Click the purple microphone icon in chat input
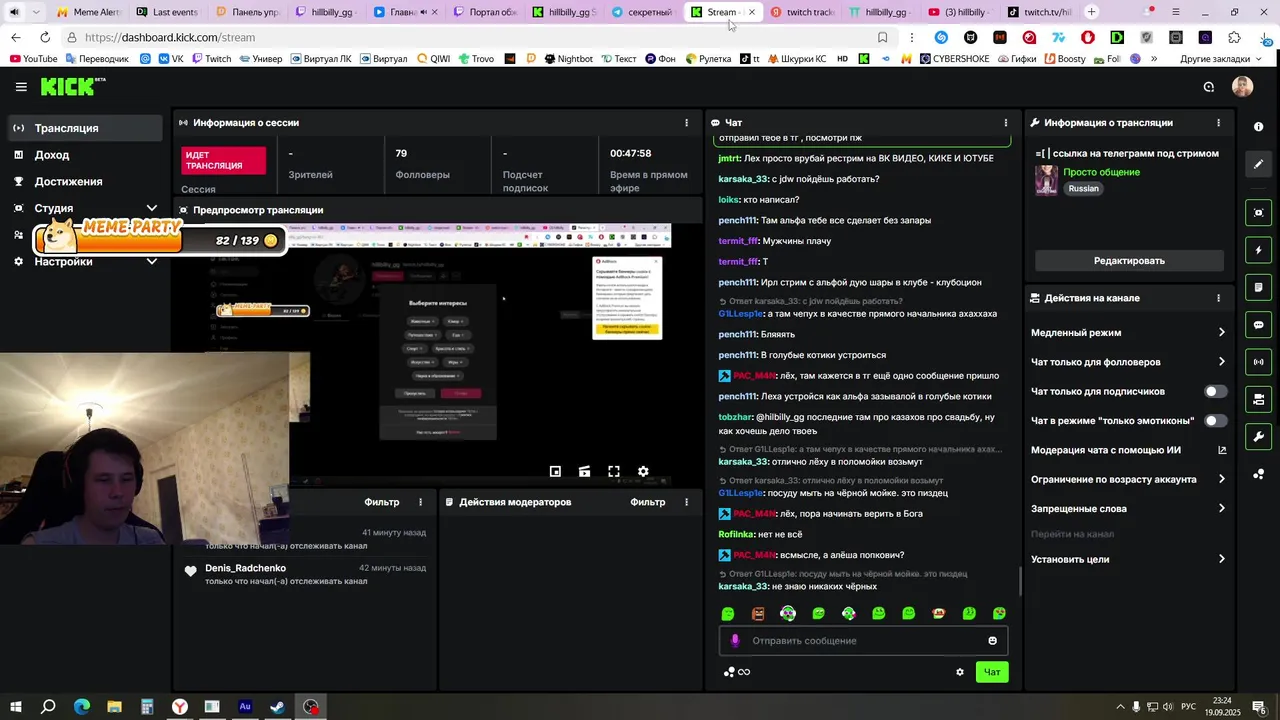 pos(735,641)
